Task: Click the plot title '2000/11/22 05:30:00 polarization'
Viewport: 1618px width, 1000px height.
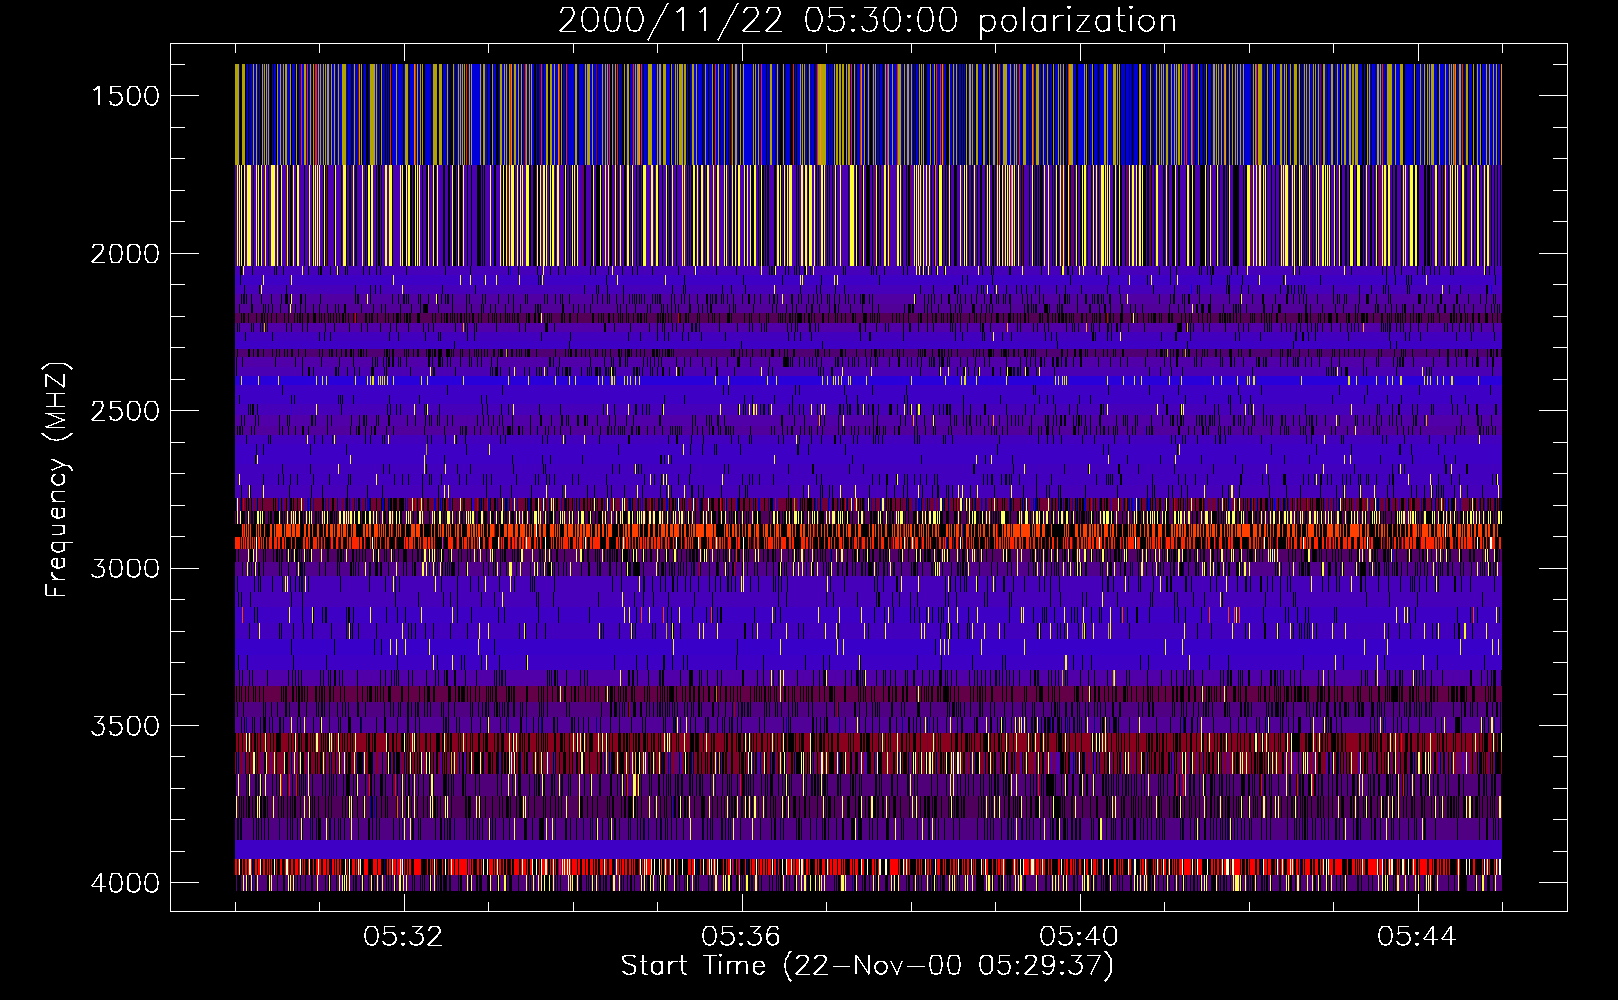Action: [867, 21]
